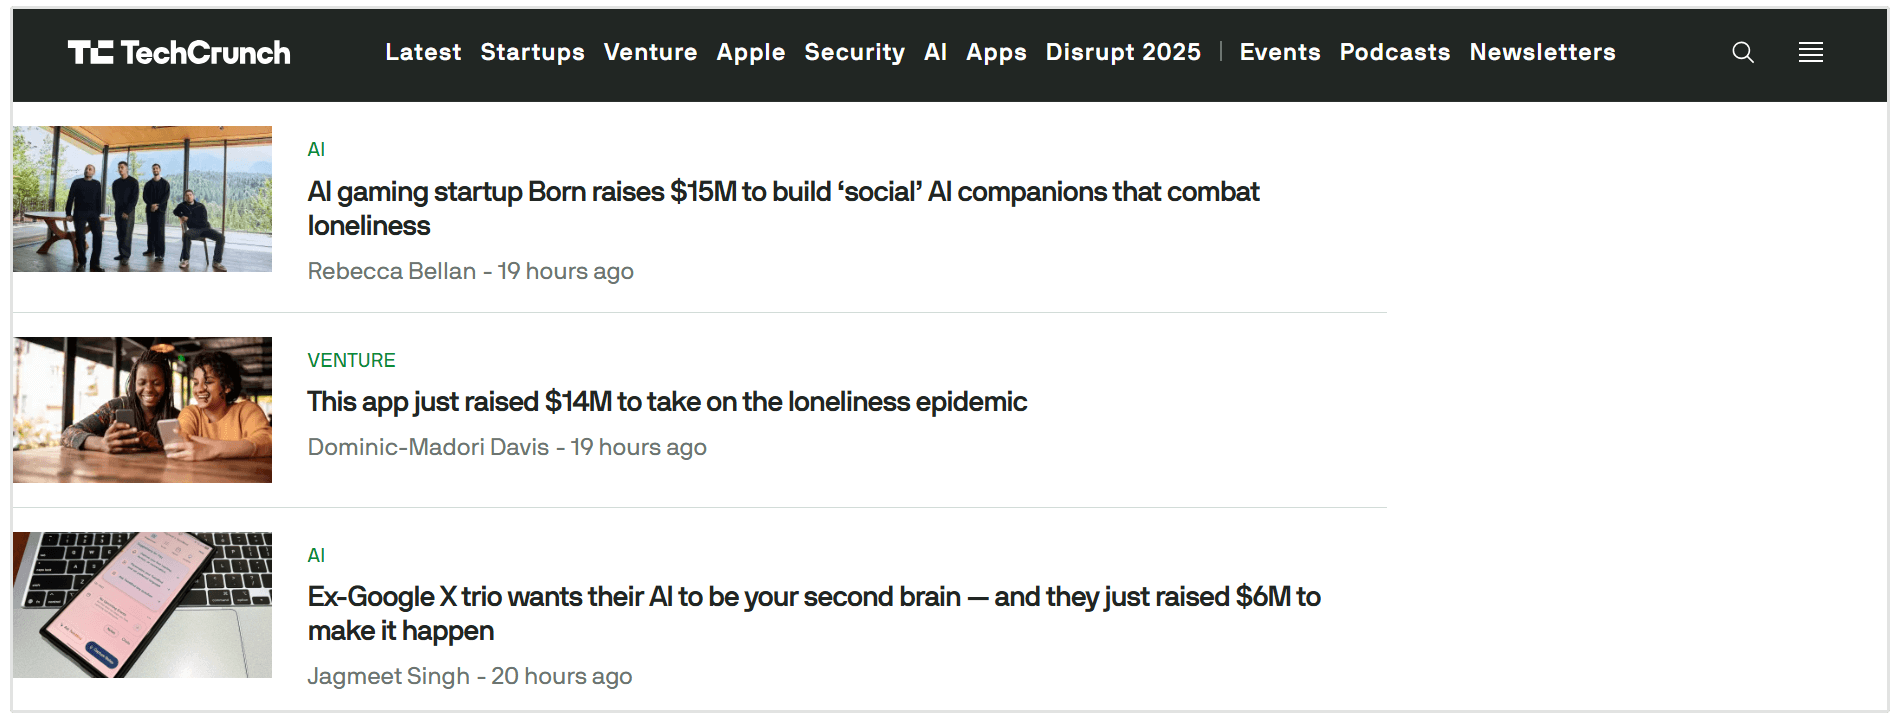The image size is (1900, 720).
Task: Open the Venture section in the navbar
Action: tap(651, 52)
